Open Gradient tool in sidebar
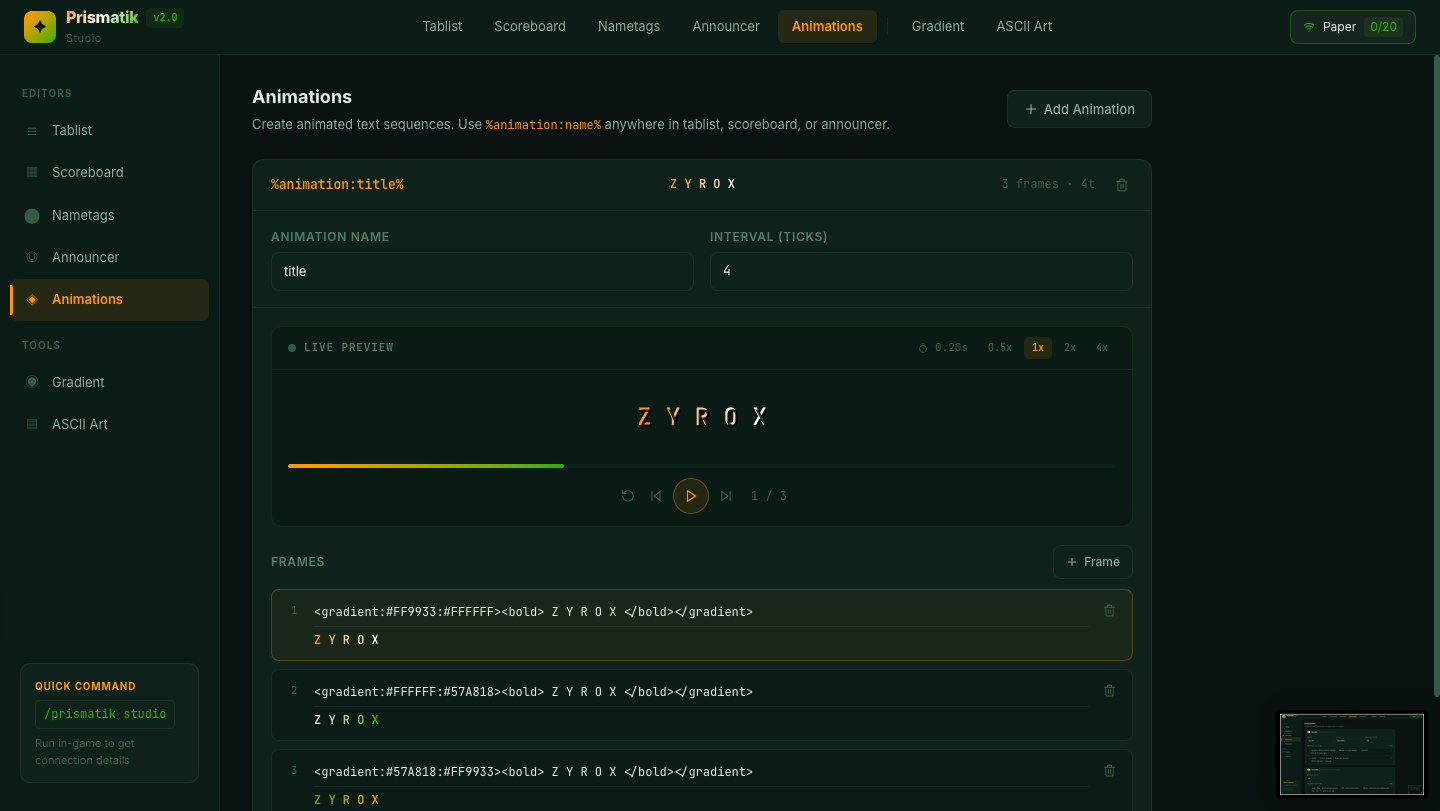Viewport: 1440px width, 811px height. (110, 382)
